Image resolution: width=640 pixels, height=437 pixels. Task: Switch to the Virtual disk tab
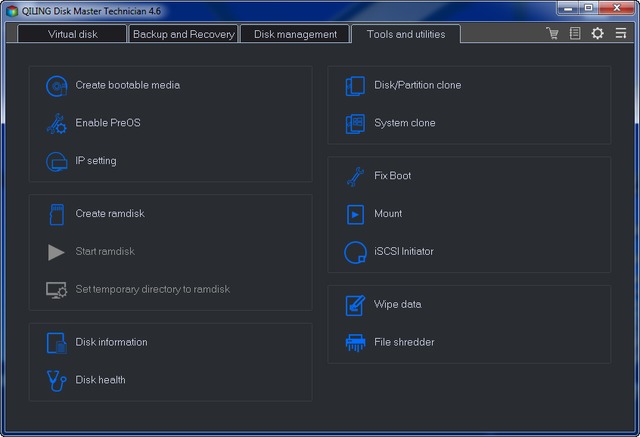coord(73,34)
